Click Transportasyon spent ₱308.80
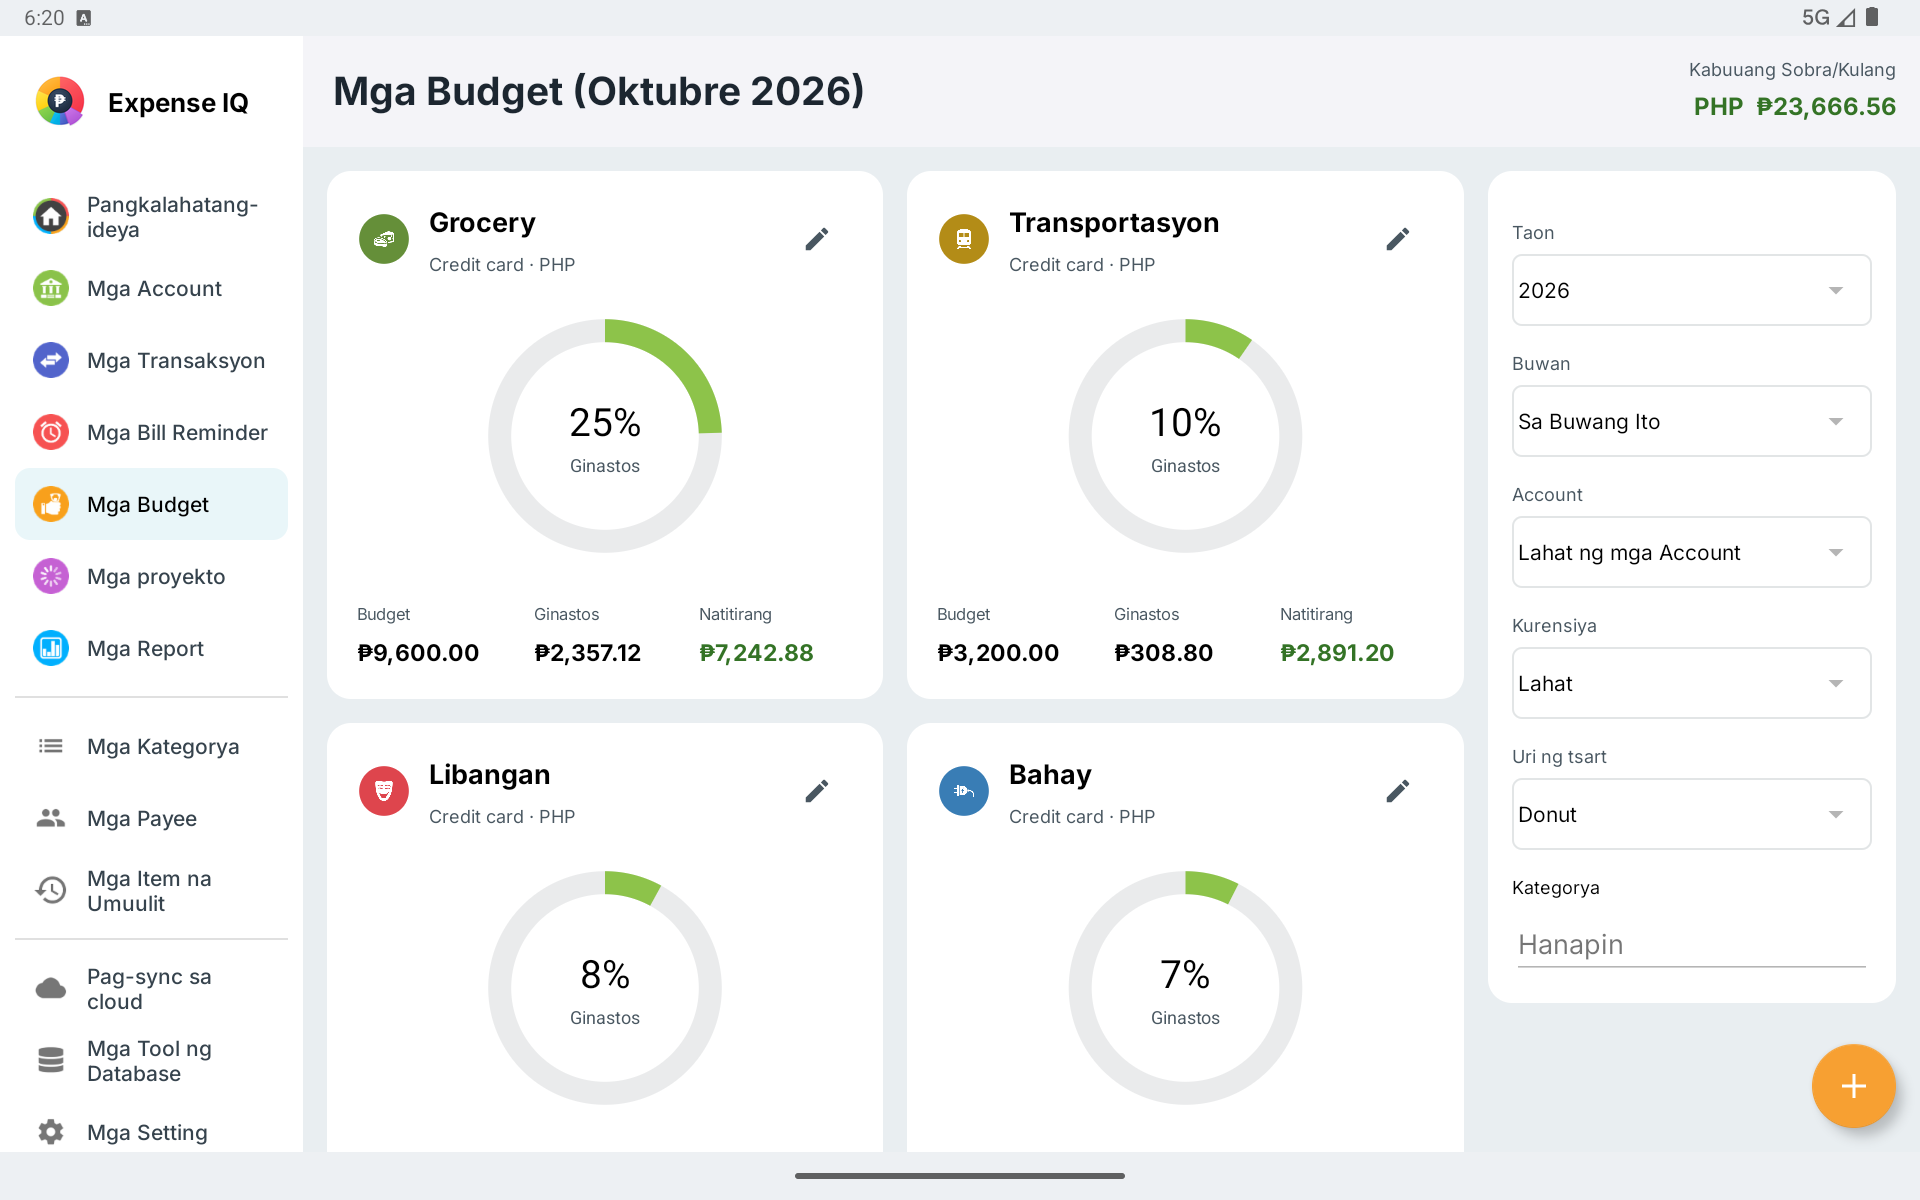Screen dimensions: 1920x1200 pos(1163,653)
